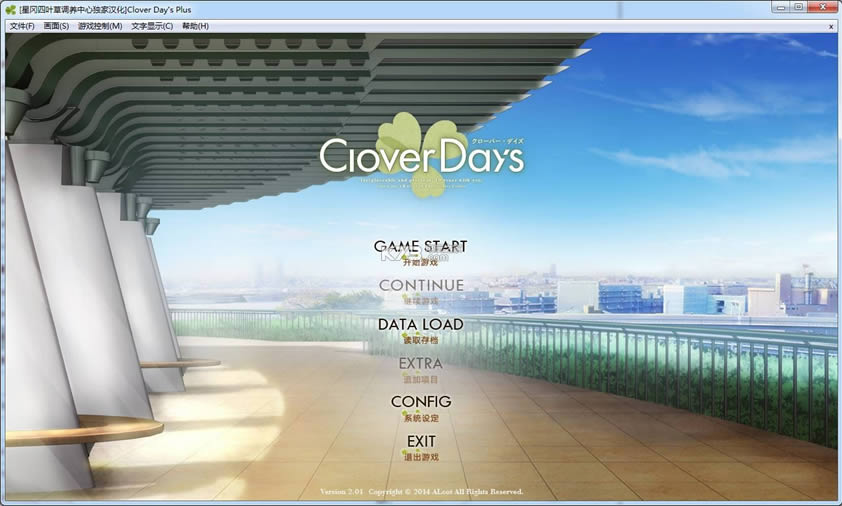842x506 pixels.
Task: Click the small x at menu bar right
Action: pos(831,26)
